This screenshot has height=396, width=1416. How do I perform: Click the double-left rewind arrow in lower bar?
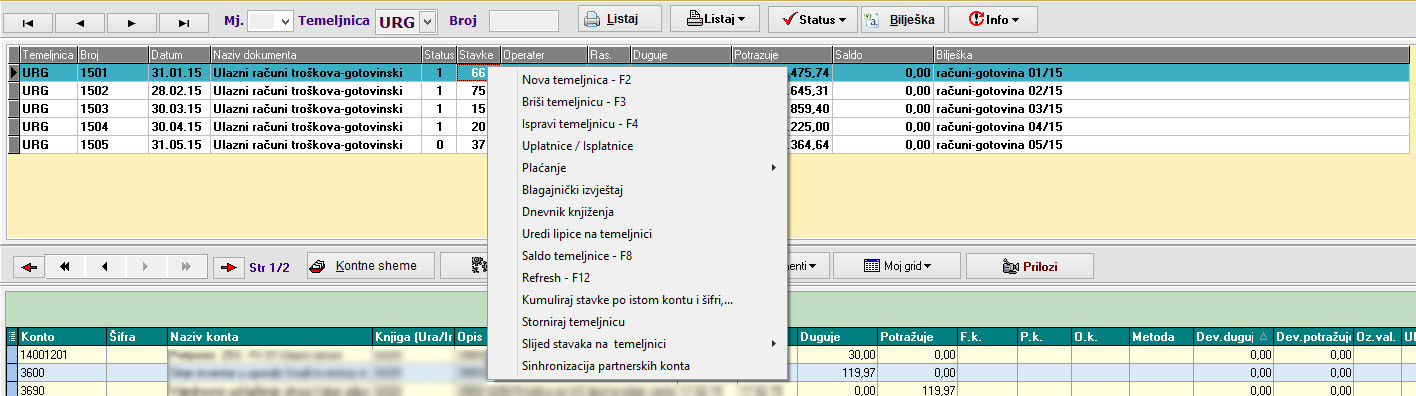pyautogui.click(x=65, y=267)
